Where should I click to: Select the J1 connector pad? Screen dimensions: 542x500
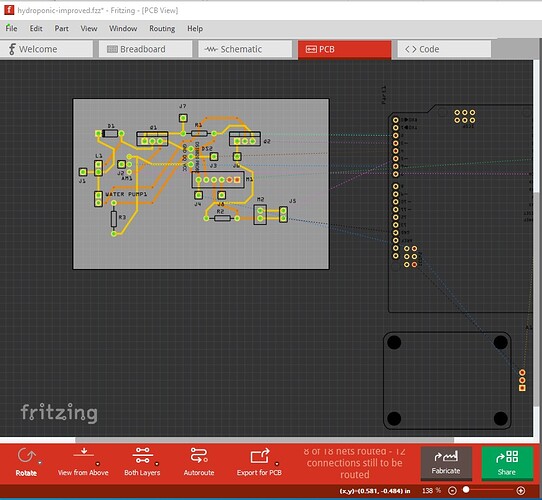(83, 172)
